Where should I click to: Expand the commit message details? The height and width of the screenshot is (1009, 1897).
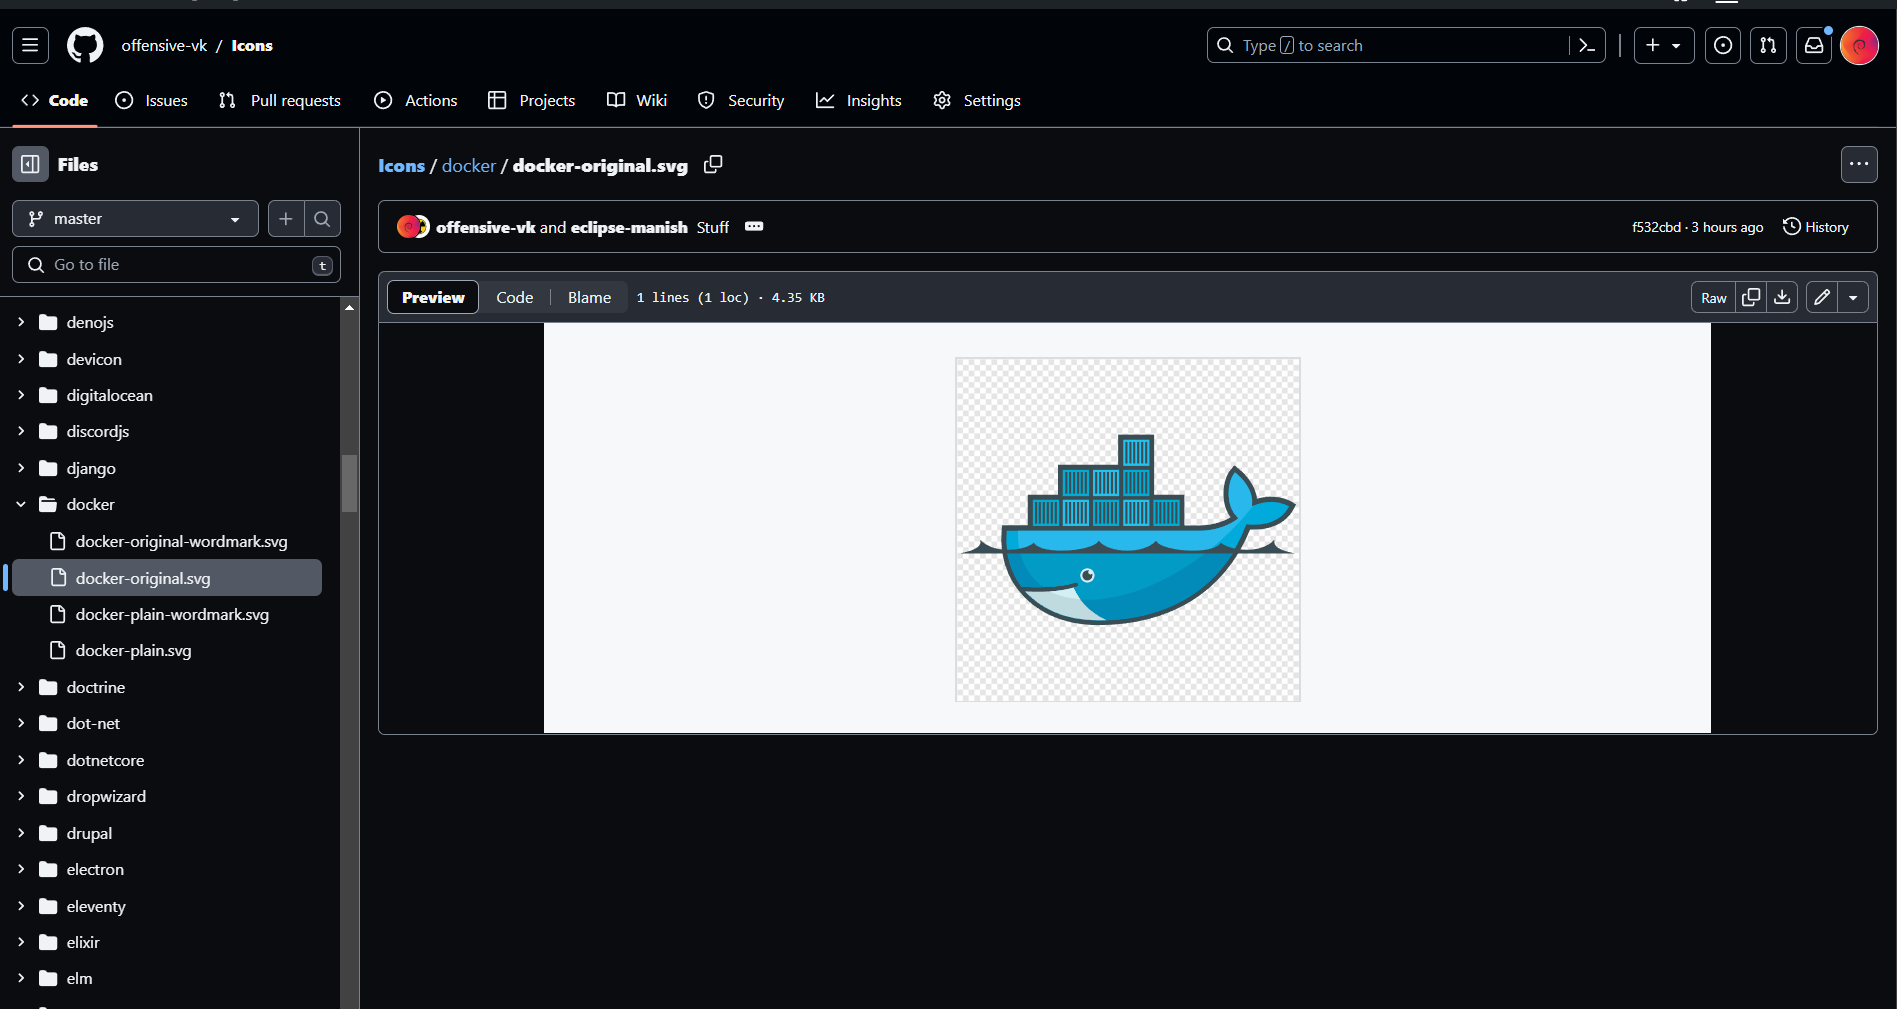coord(754,227)
